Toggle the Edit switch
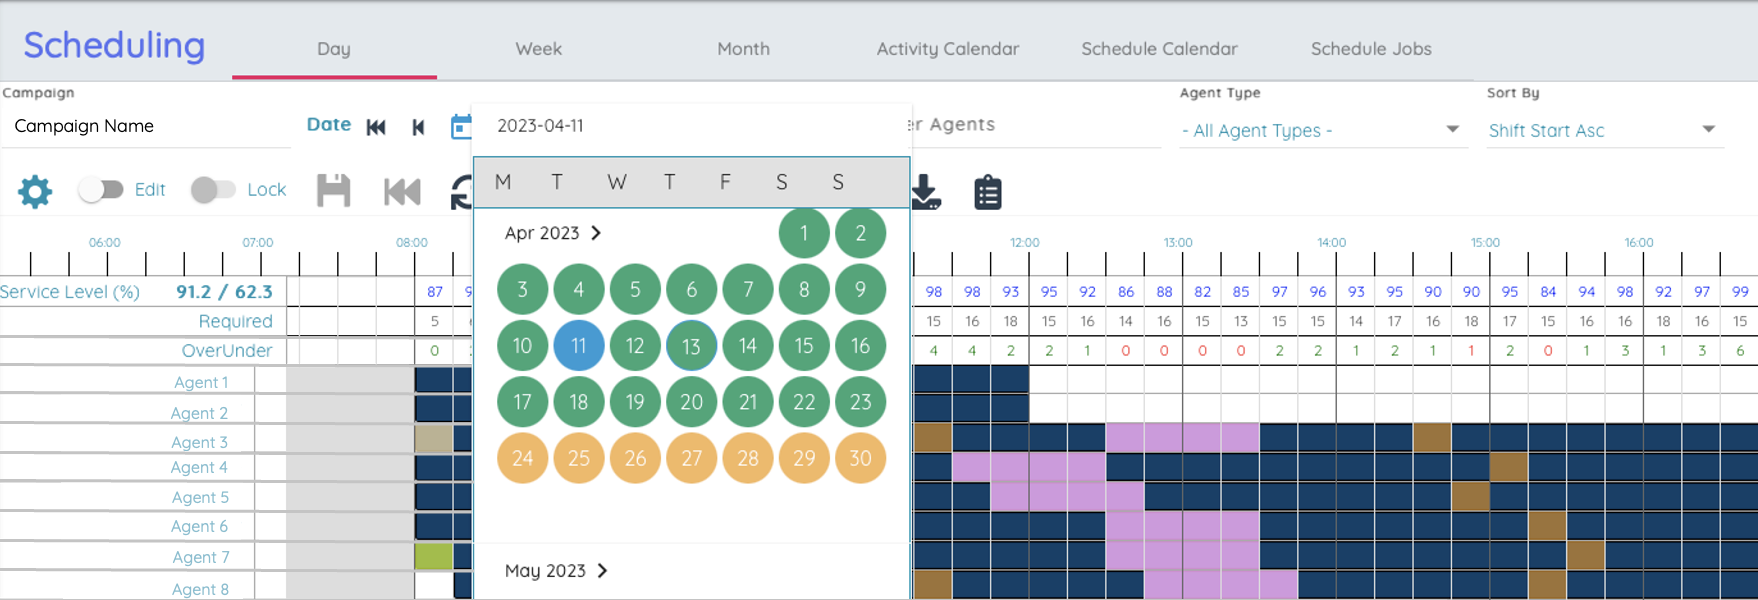Screen dimensions: 1758x600 (101, 190)
